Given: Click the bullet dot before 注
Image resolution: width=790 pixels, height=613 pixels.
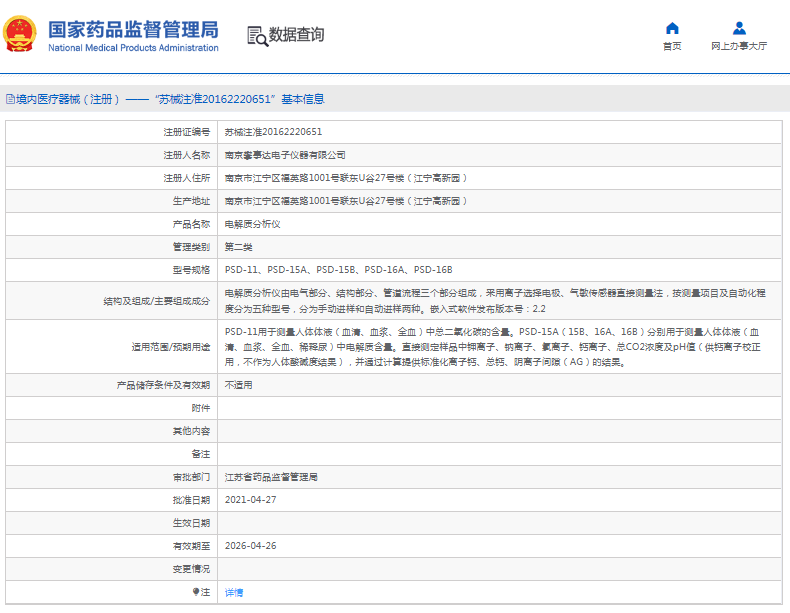Looking at the screenshot, I should (x=197, y=592).
